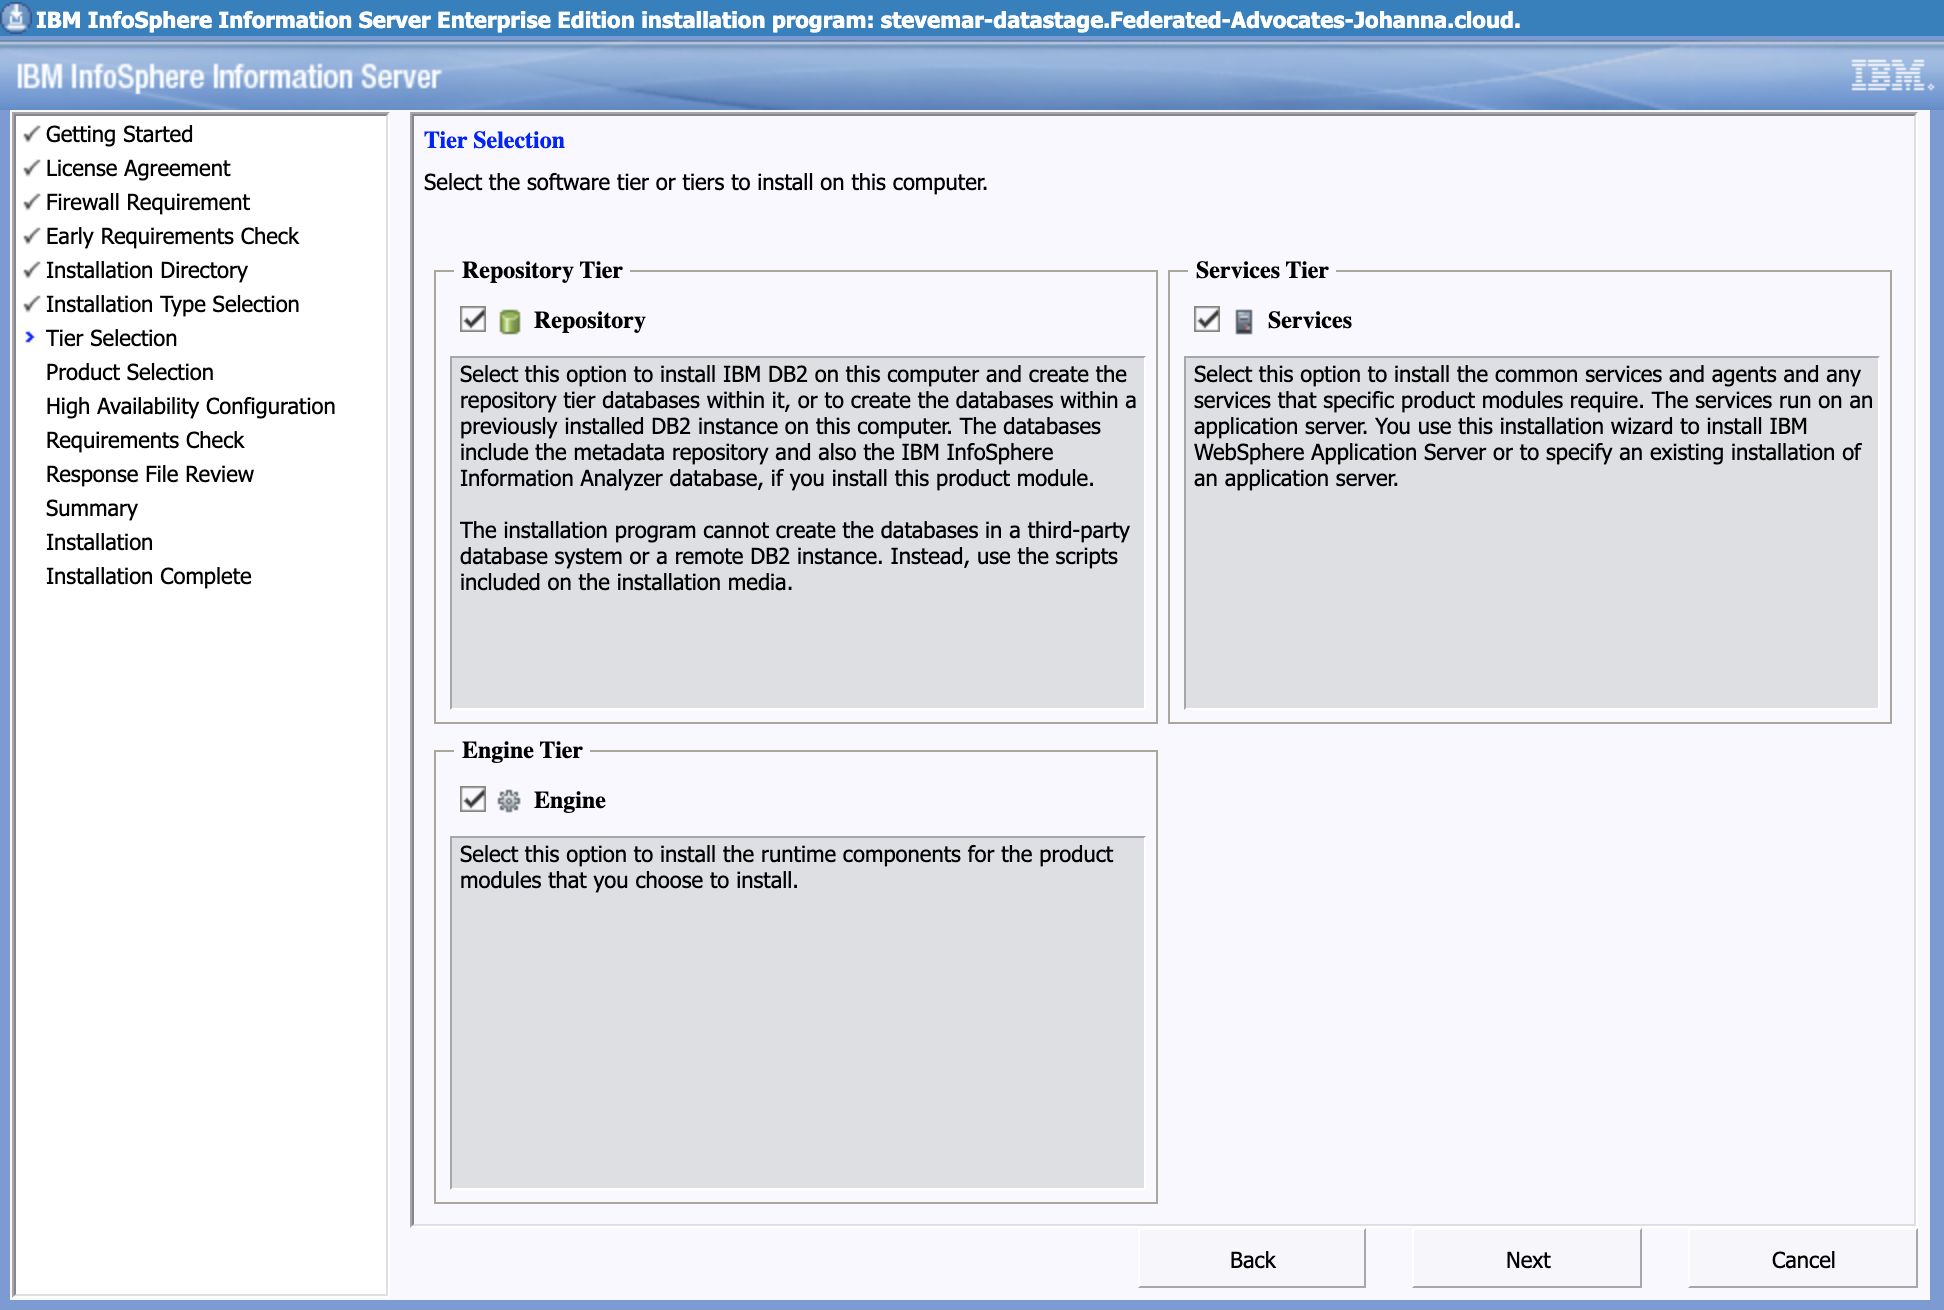
Task: Click the checkmark next to Early Requirements Check
Action: click(32, 236)
